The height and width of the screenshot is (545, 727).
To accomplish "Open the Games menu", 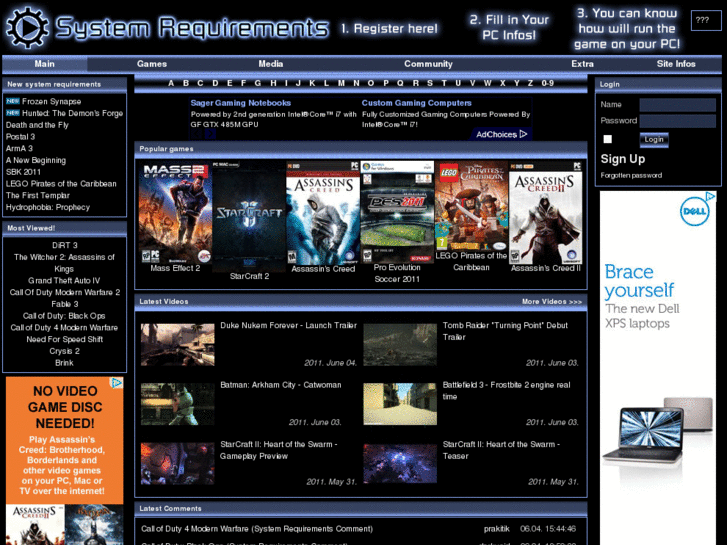I will (x=152, y=64).
